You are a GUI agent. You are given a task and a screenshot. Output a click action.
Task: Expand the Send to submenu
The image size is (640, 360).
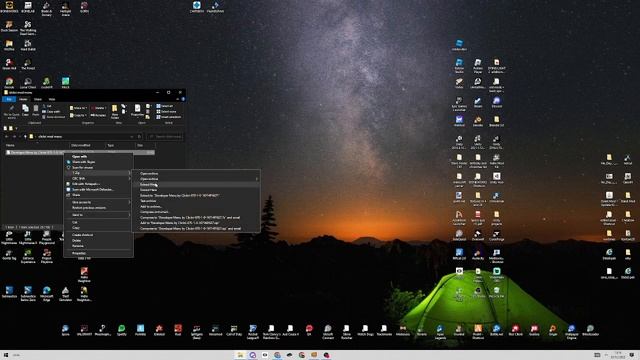point(98,215)
